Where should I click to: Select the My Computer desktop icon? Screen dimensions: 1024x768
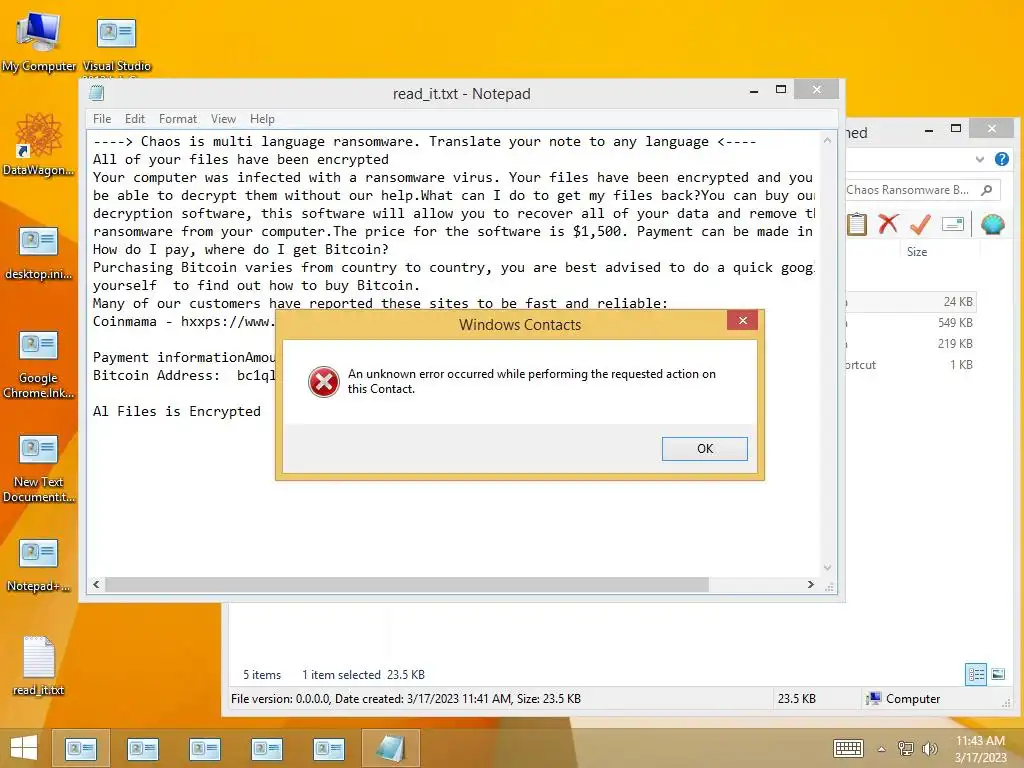coord(39,42)
